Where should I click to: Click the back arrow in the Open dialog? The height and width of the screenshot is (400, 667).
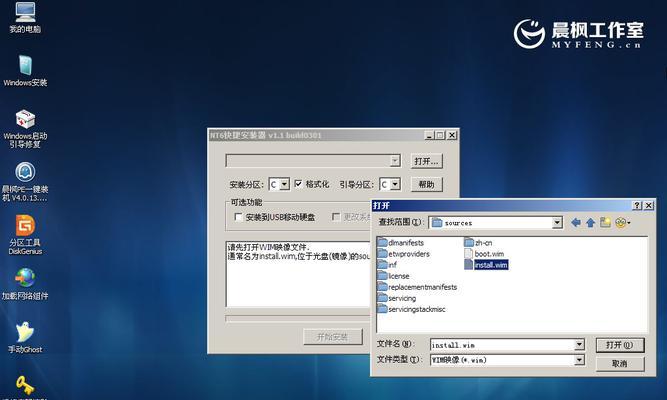pyautogui.click(x=575, y=222)
